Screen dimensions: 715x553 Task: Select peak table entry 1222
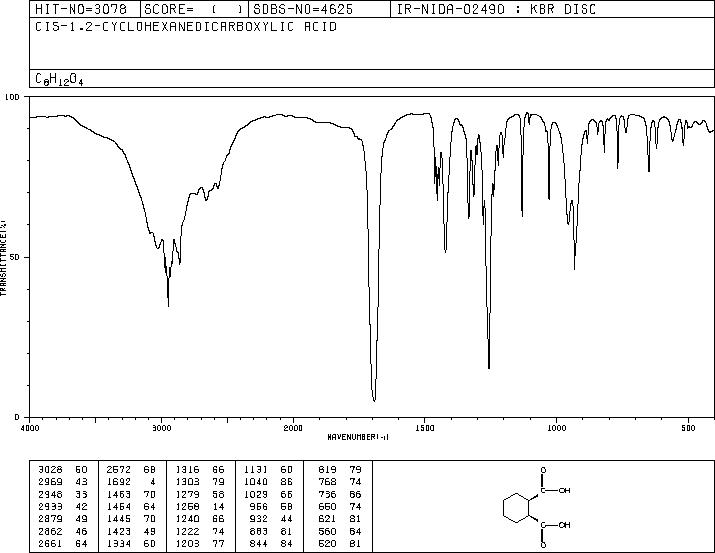pos(187,531)
